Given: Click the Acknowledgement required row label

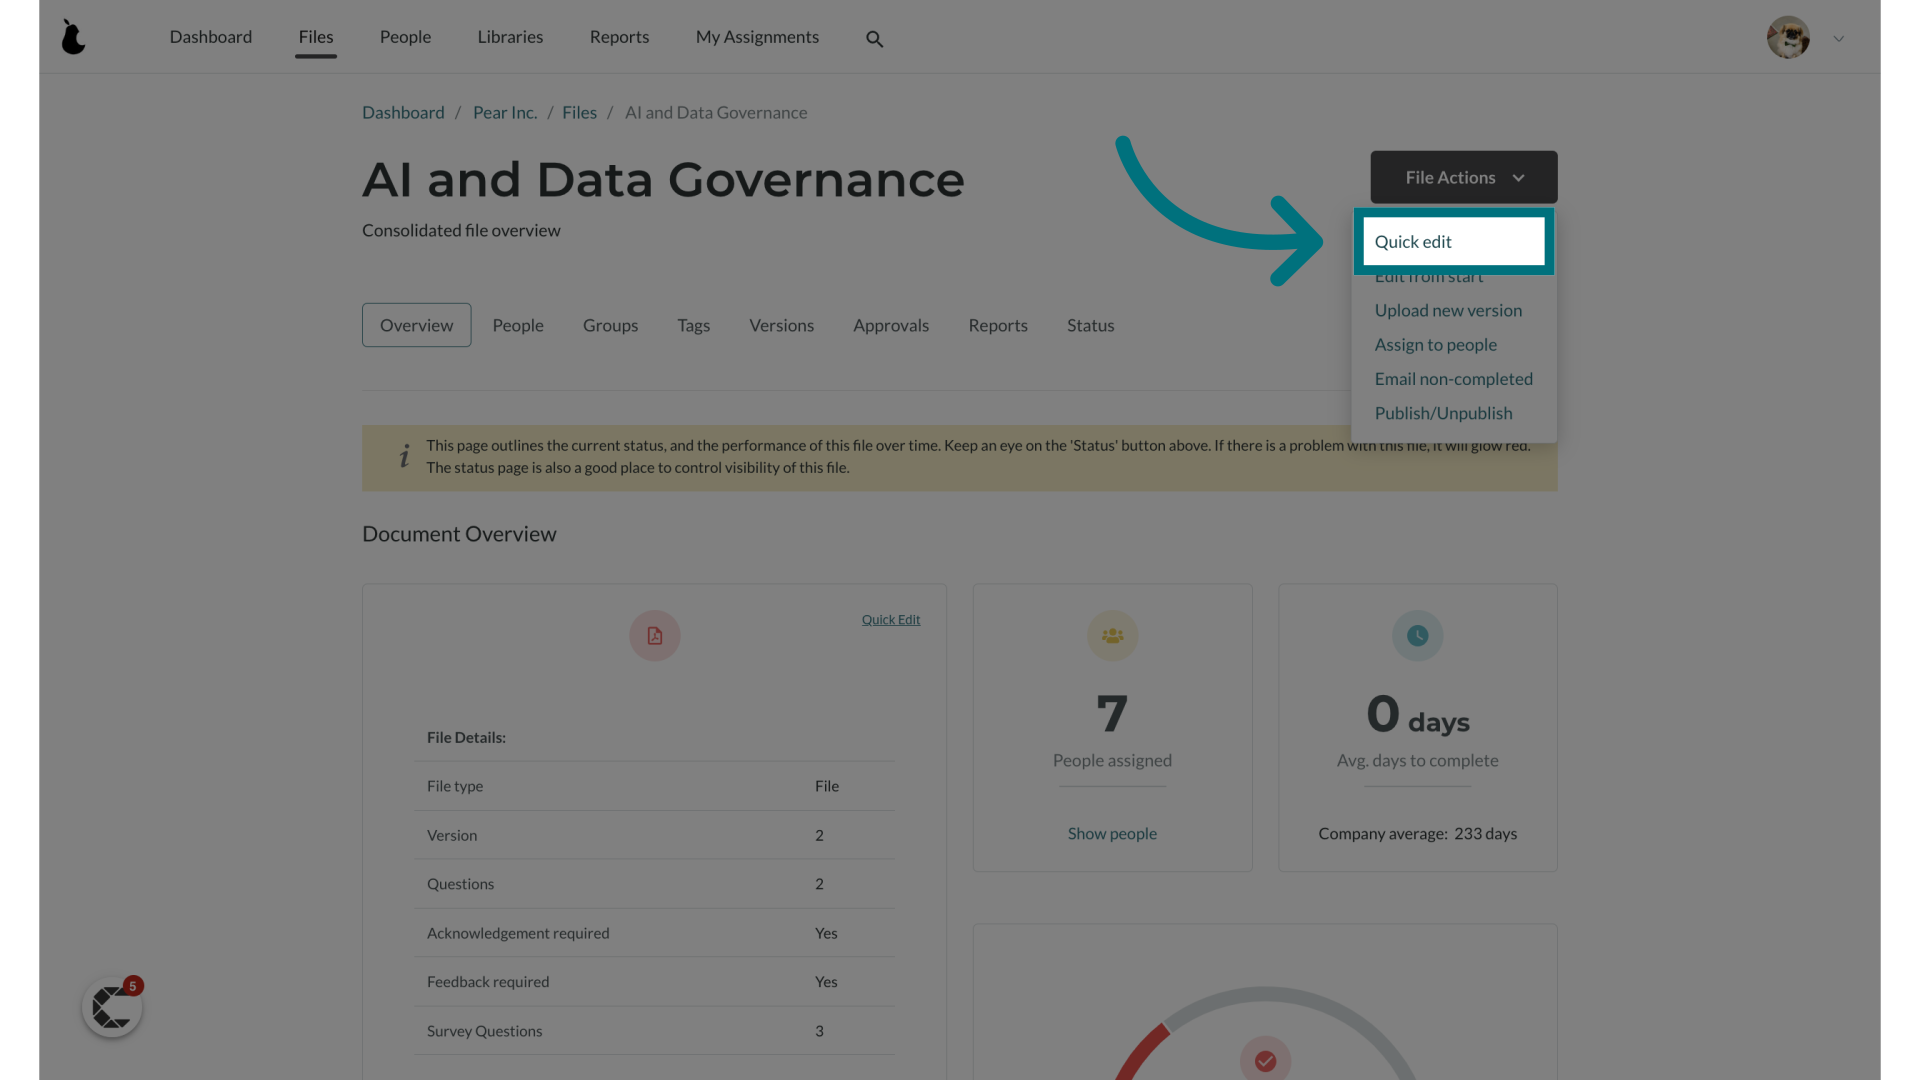Looking at the screenshot, I should click(518, 933).
